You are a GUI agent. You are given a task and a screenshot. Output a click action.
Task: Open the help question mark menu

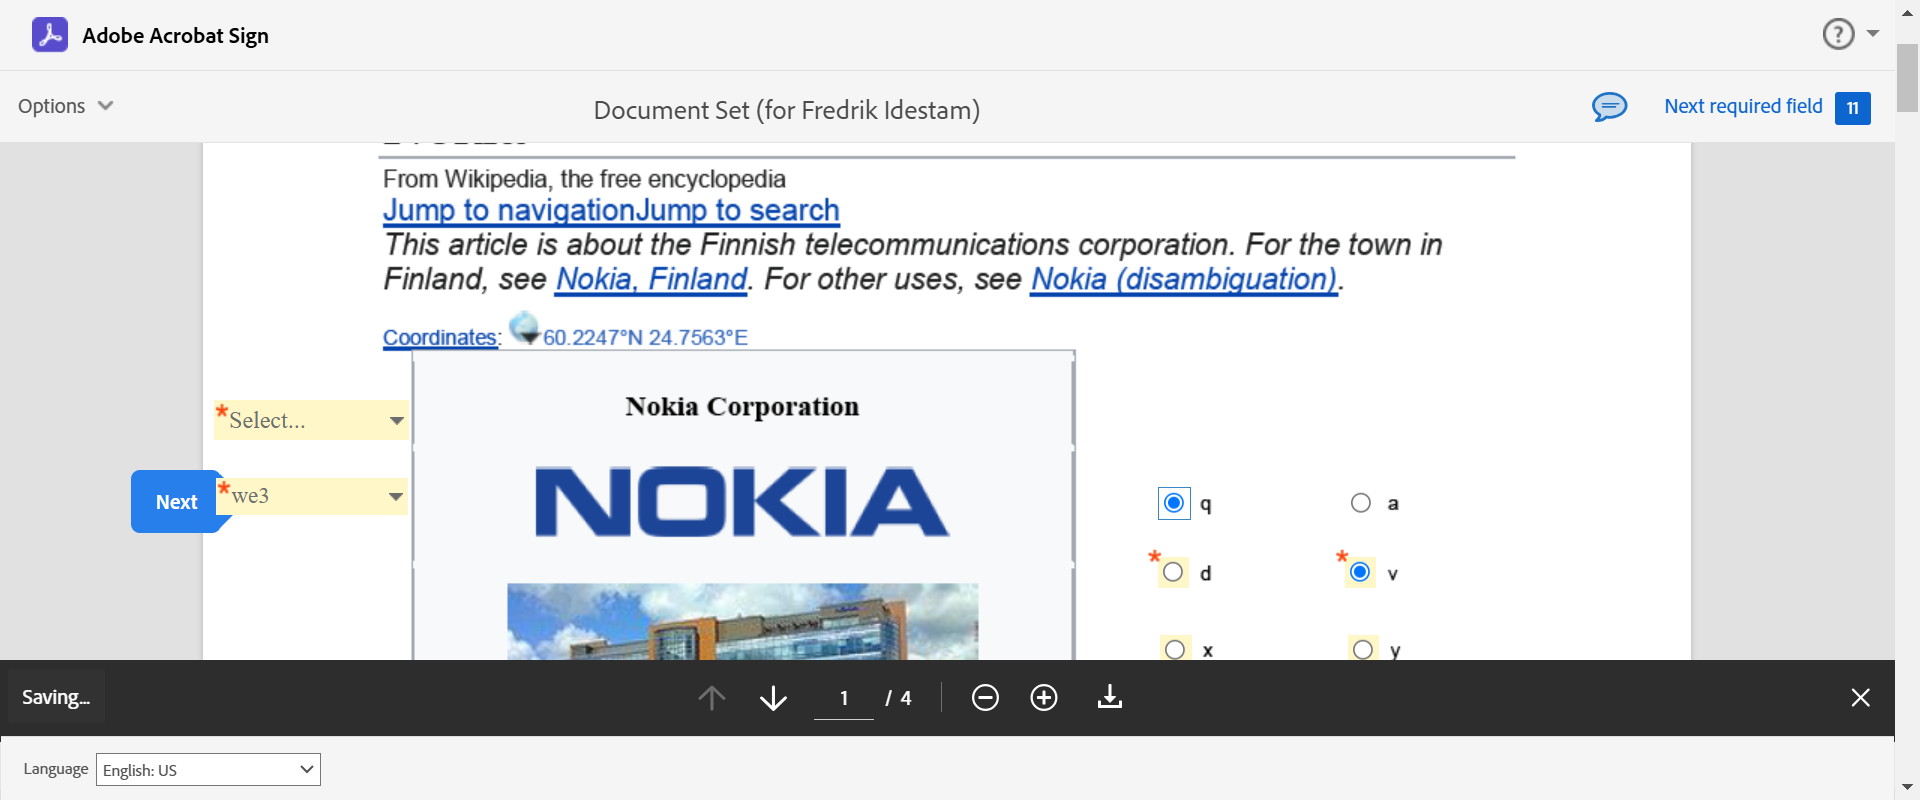1839,35
